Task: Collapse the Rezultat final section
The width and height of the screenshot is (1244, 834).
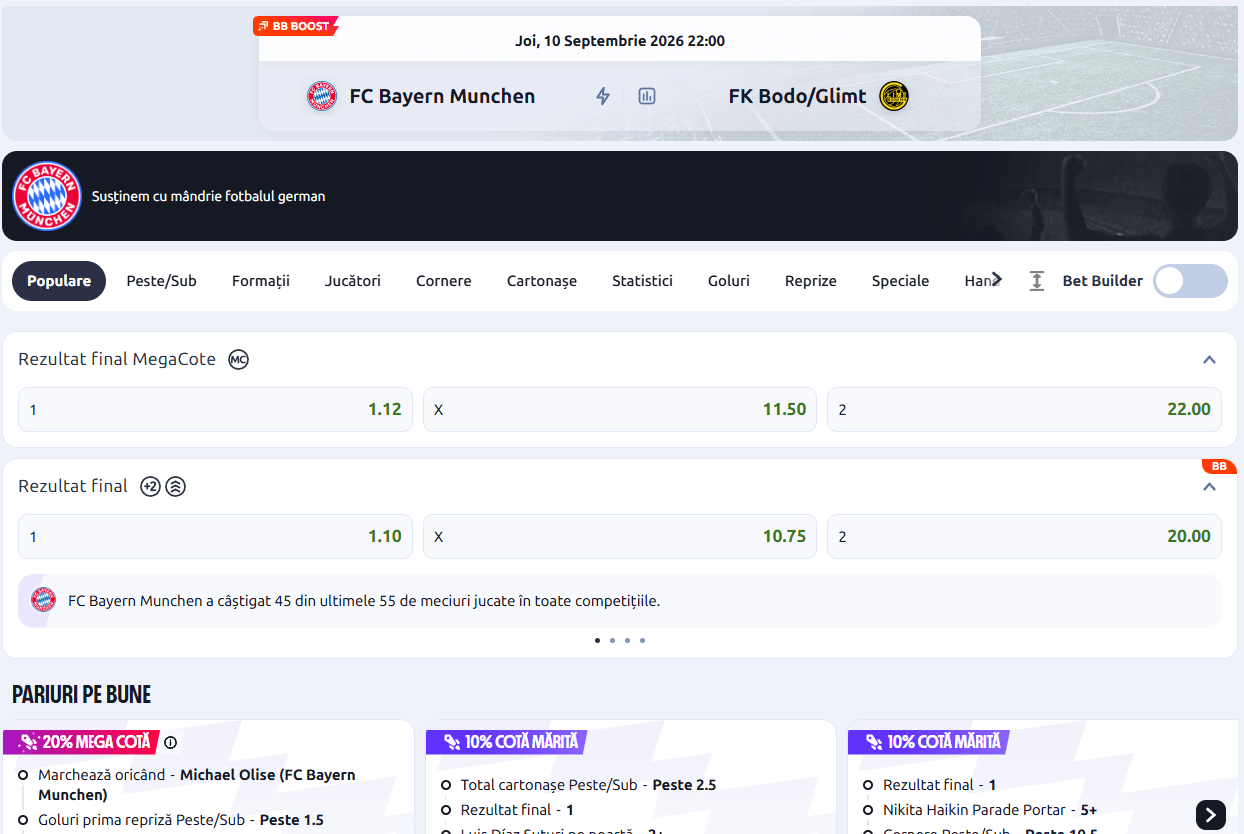Action: (1209, 486)
